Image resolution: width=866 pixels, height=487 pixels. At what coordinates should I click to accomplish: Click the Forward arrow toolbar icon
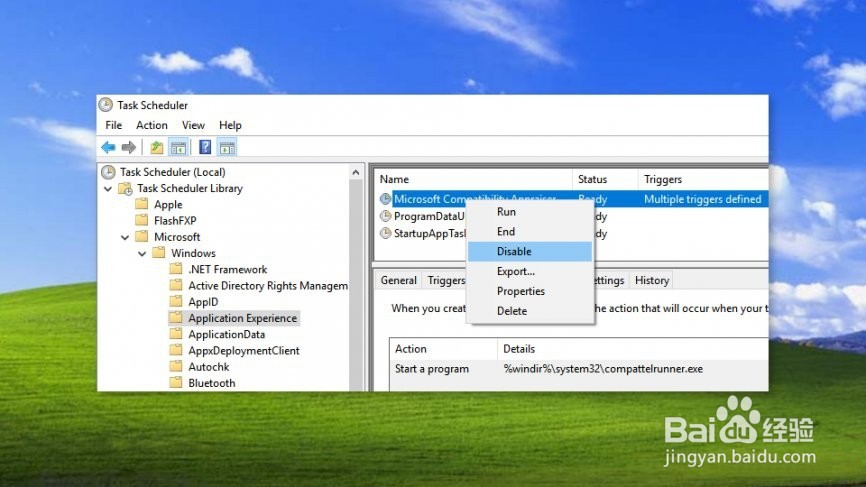(129, 147)
